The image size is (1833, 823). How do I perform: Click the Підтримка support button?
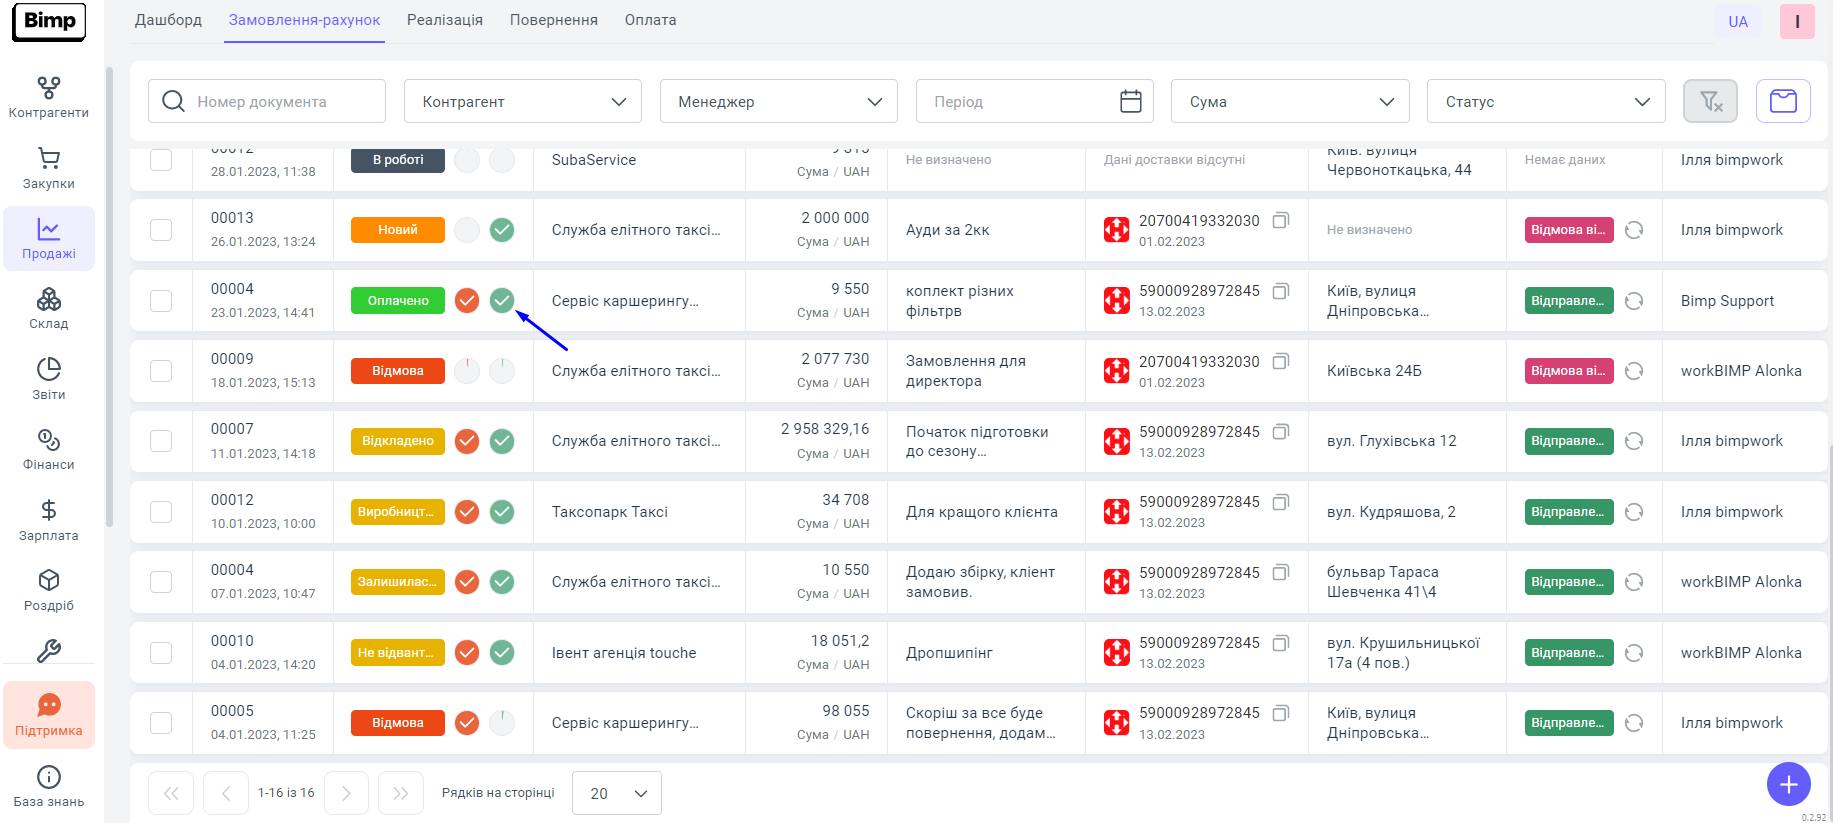pyautogui.click(x=49, y=715)
